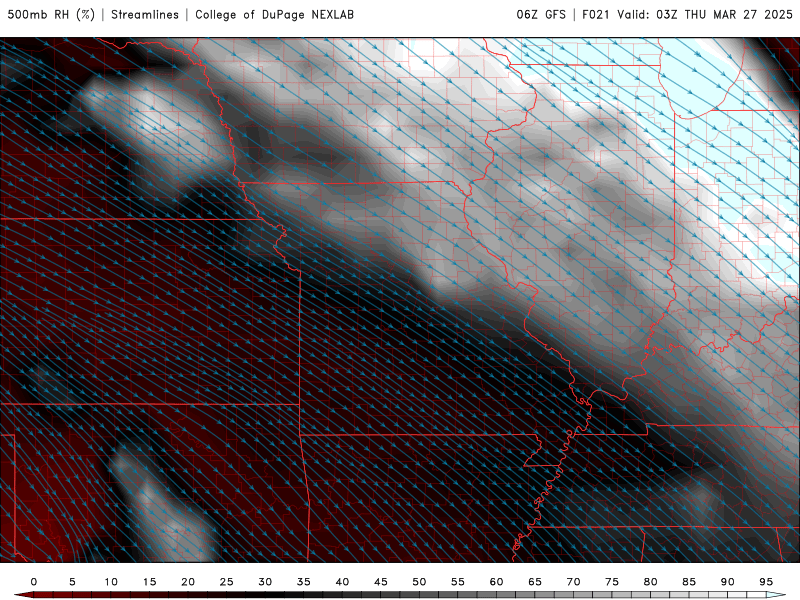Click the "70" color scale label

click(573, 582)
